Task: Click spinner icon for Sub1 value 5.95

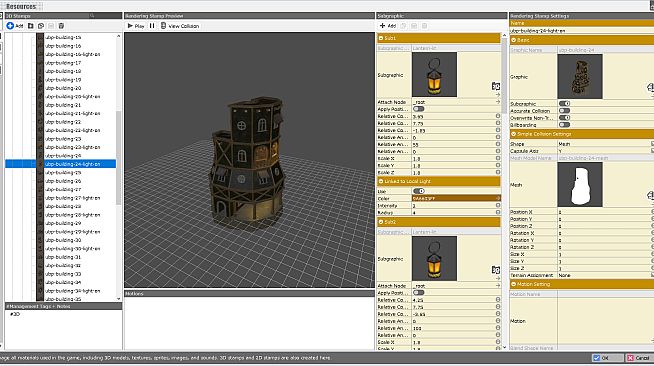Action: tap(498, 116)
